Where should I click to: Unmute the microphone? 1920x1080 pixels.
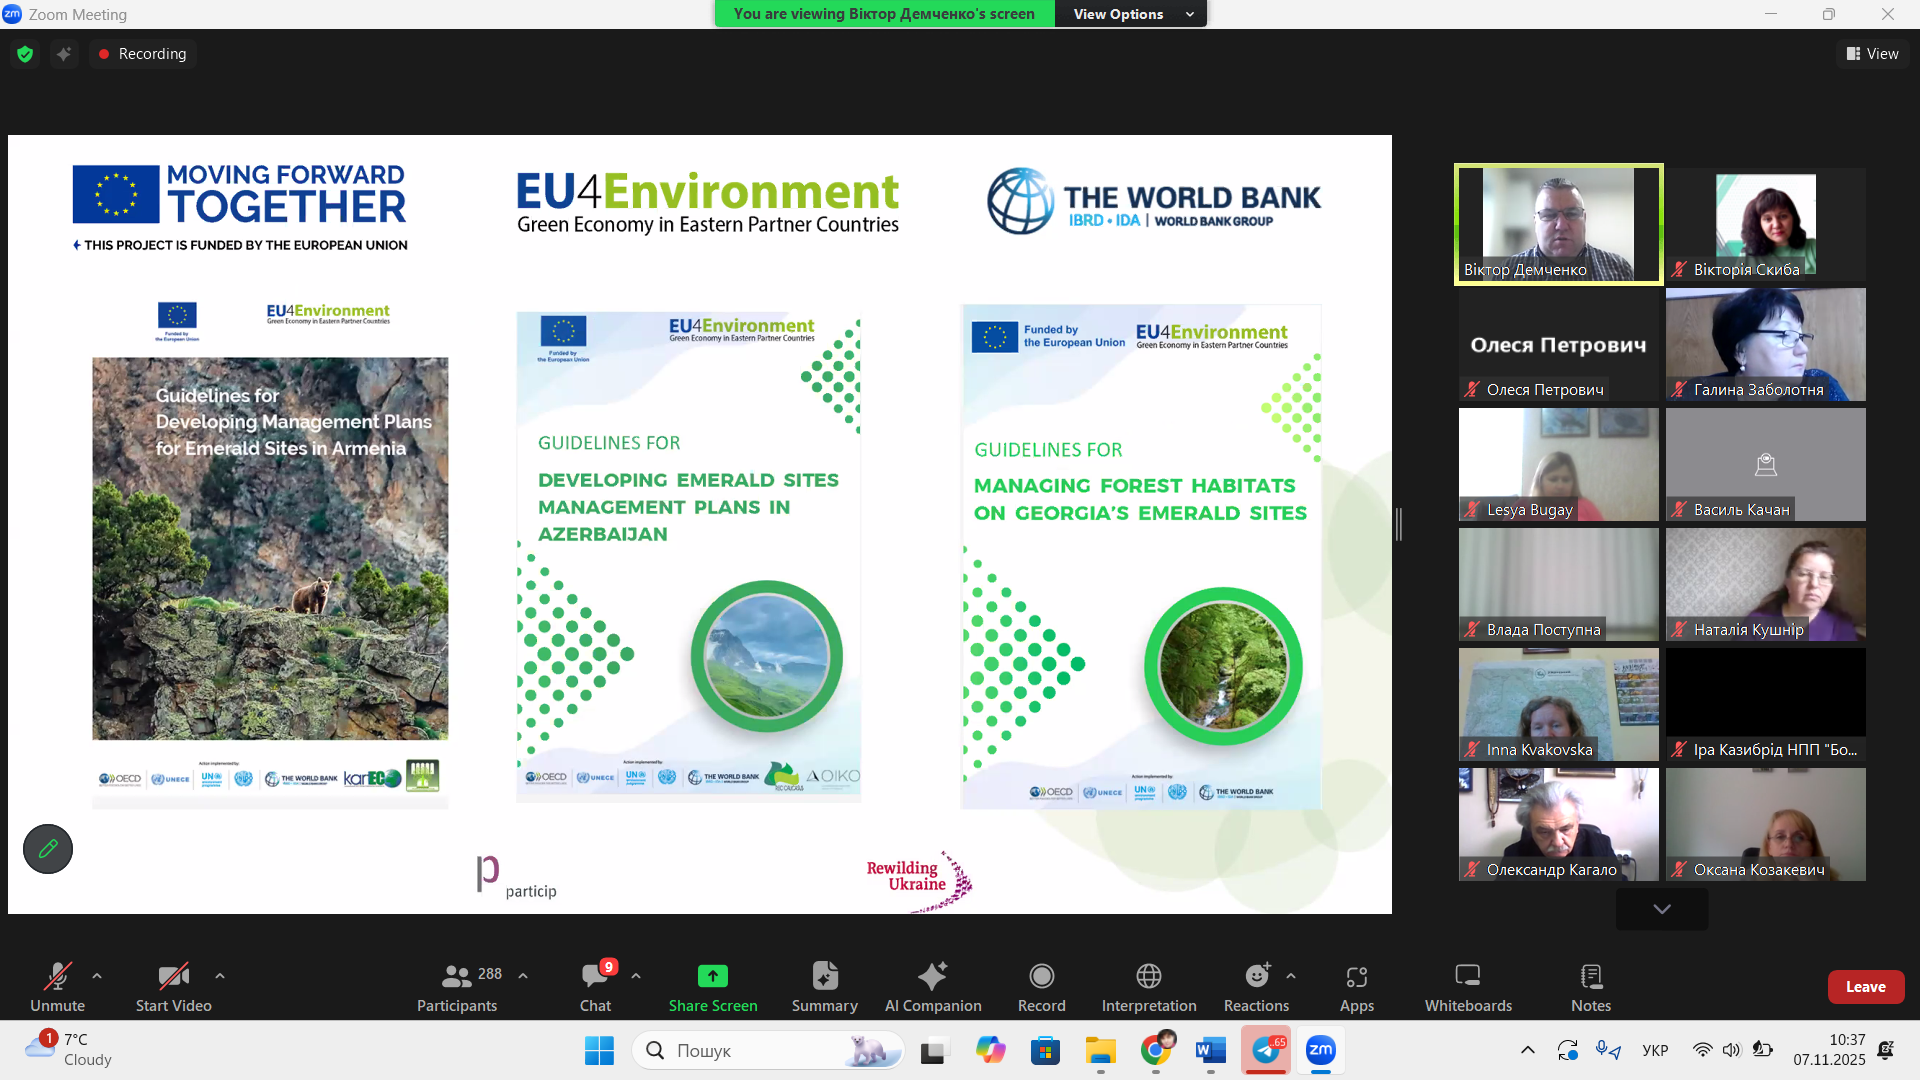point(57,986)
